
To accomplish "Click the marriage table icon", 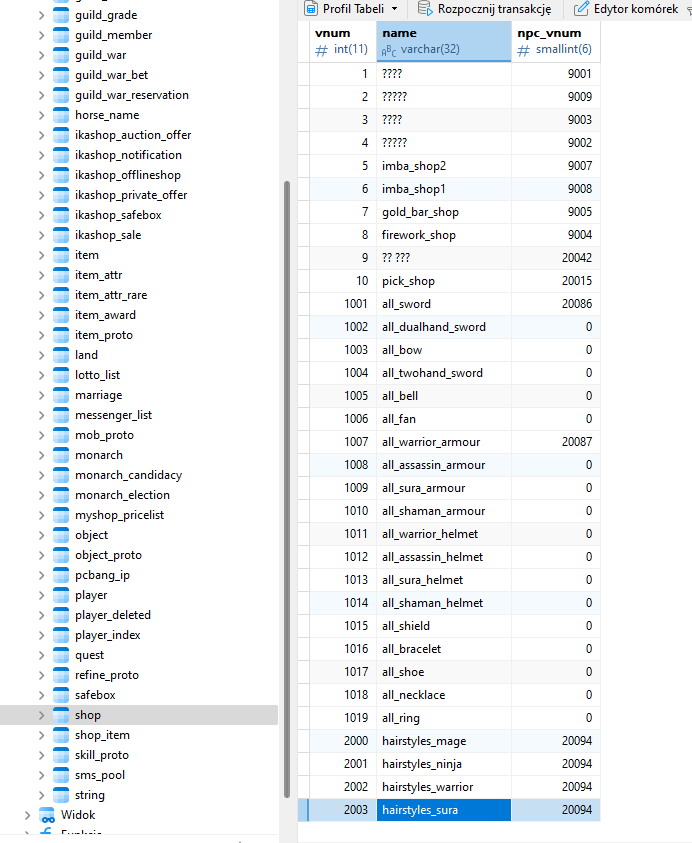I will (x=61, y=396).
